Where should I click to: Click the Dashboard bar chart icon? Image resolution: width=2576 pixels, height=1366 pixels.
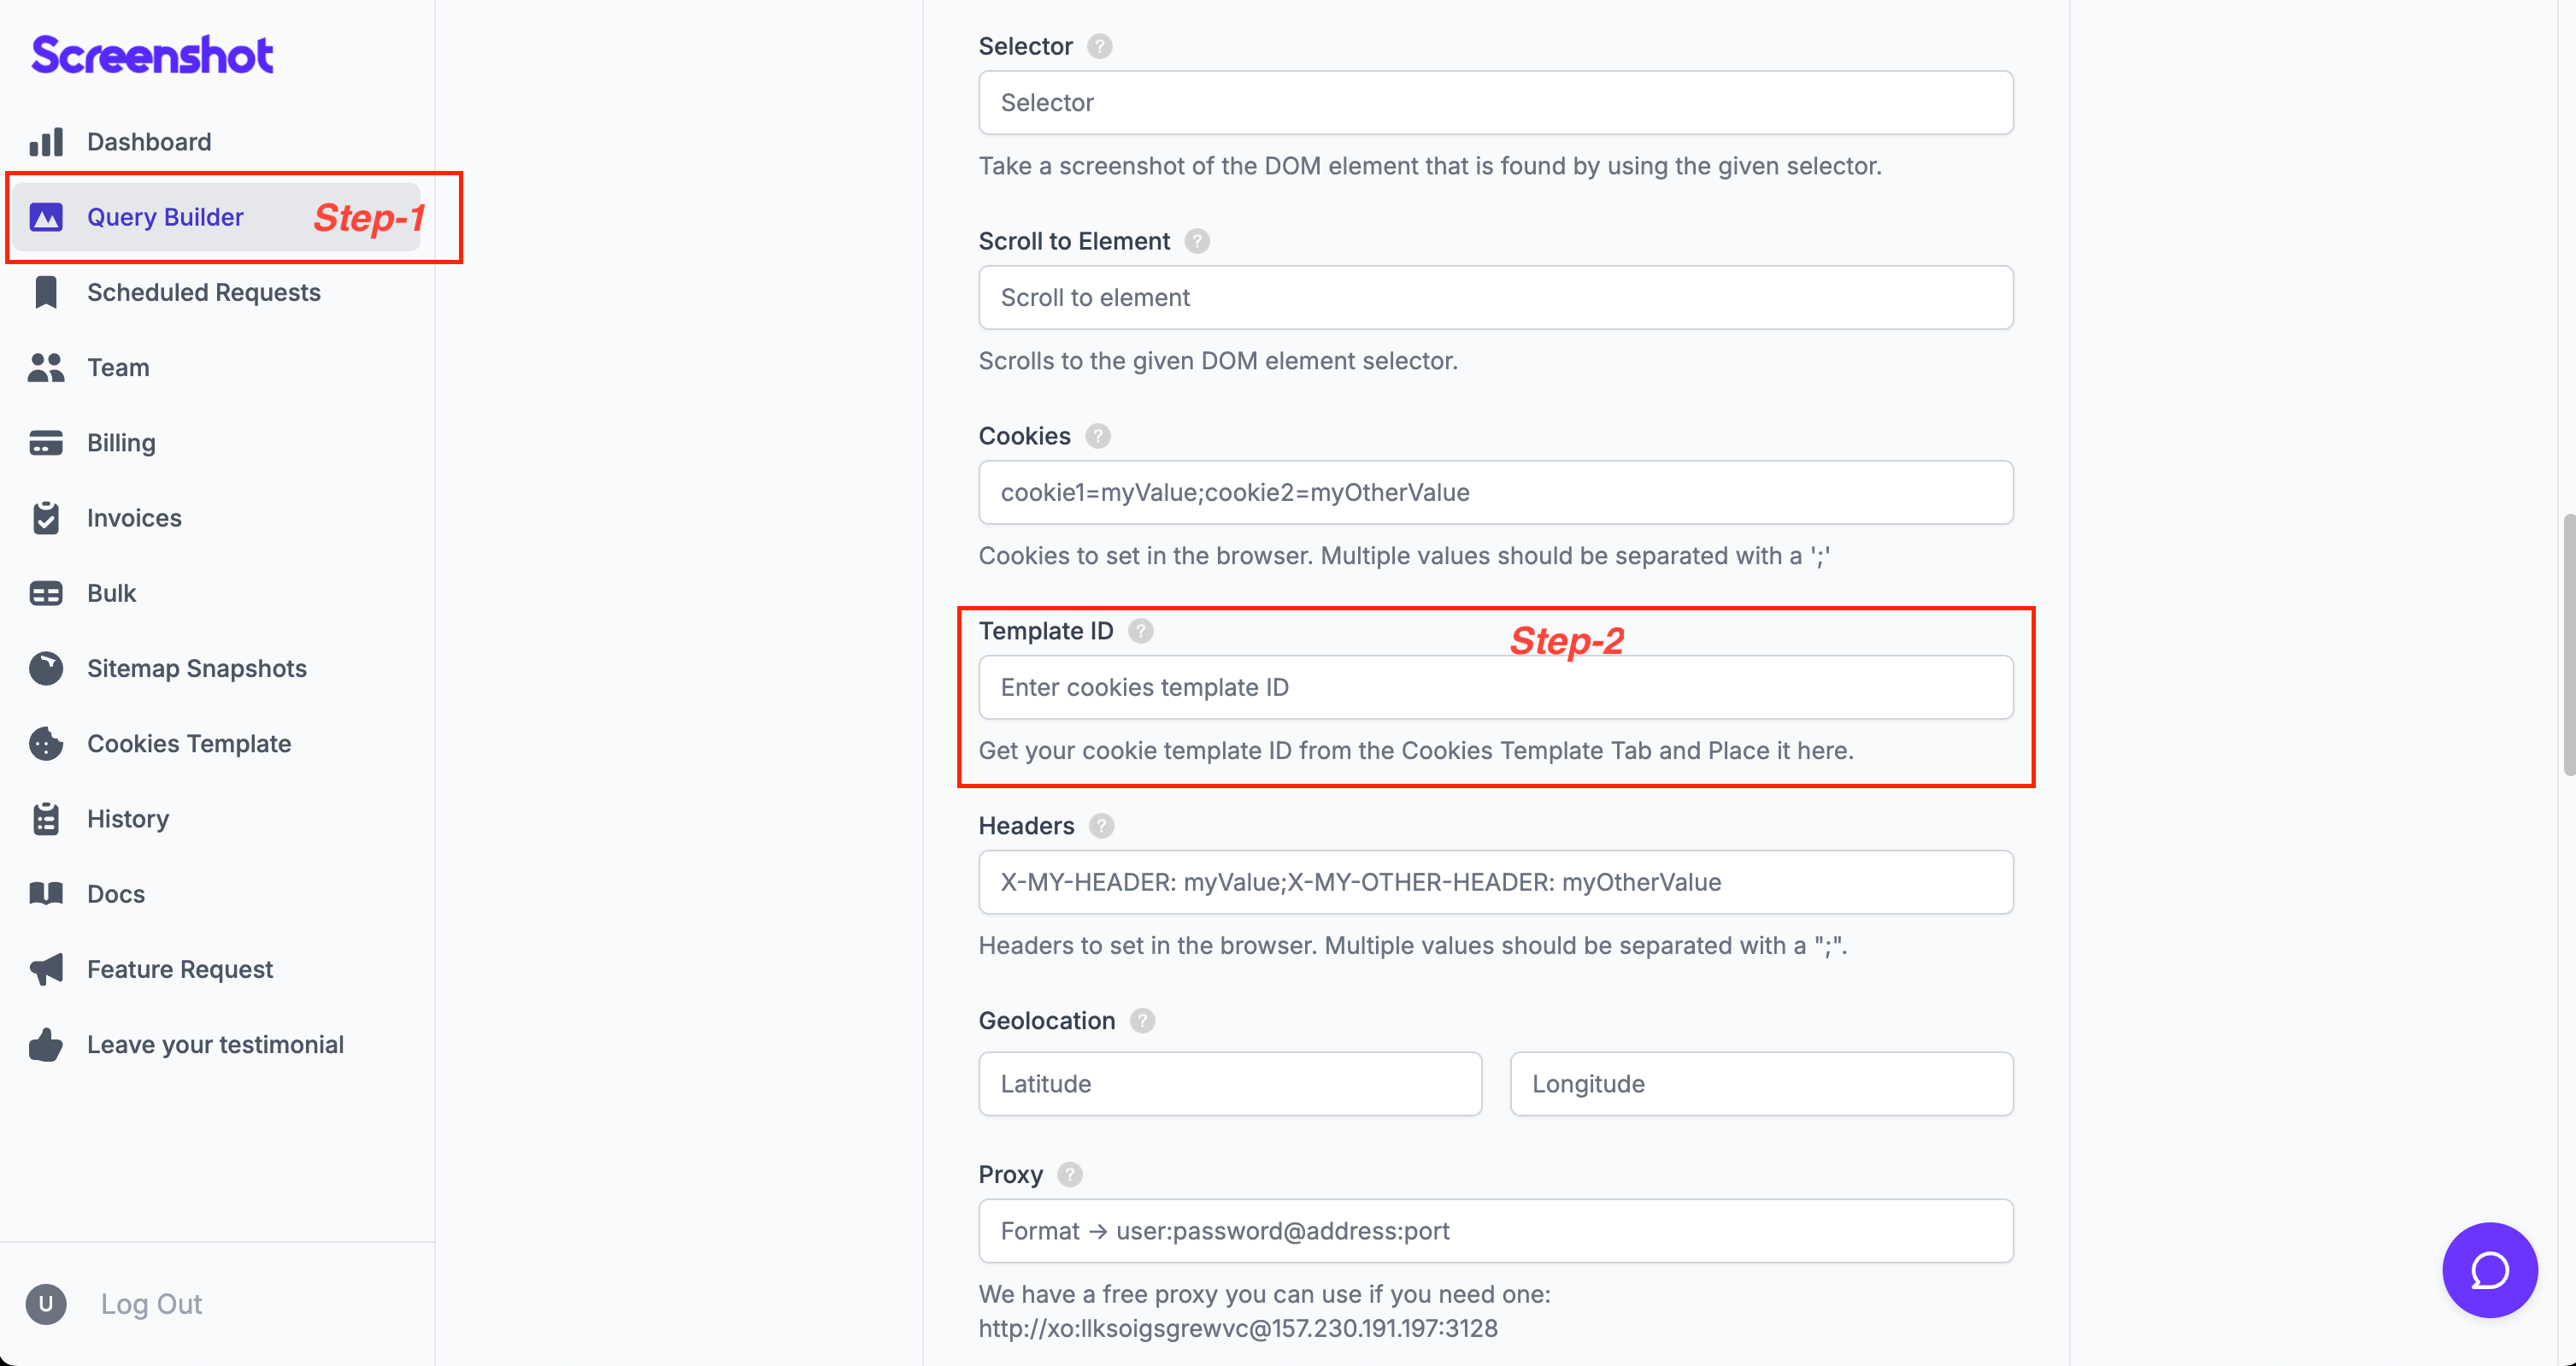pos(46,142)
